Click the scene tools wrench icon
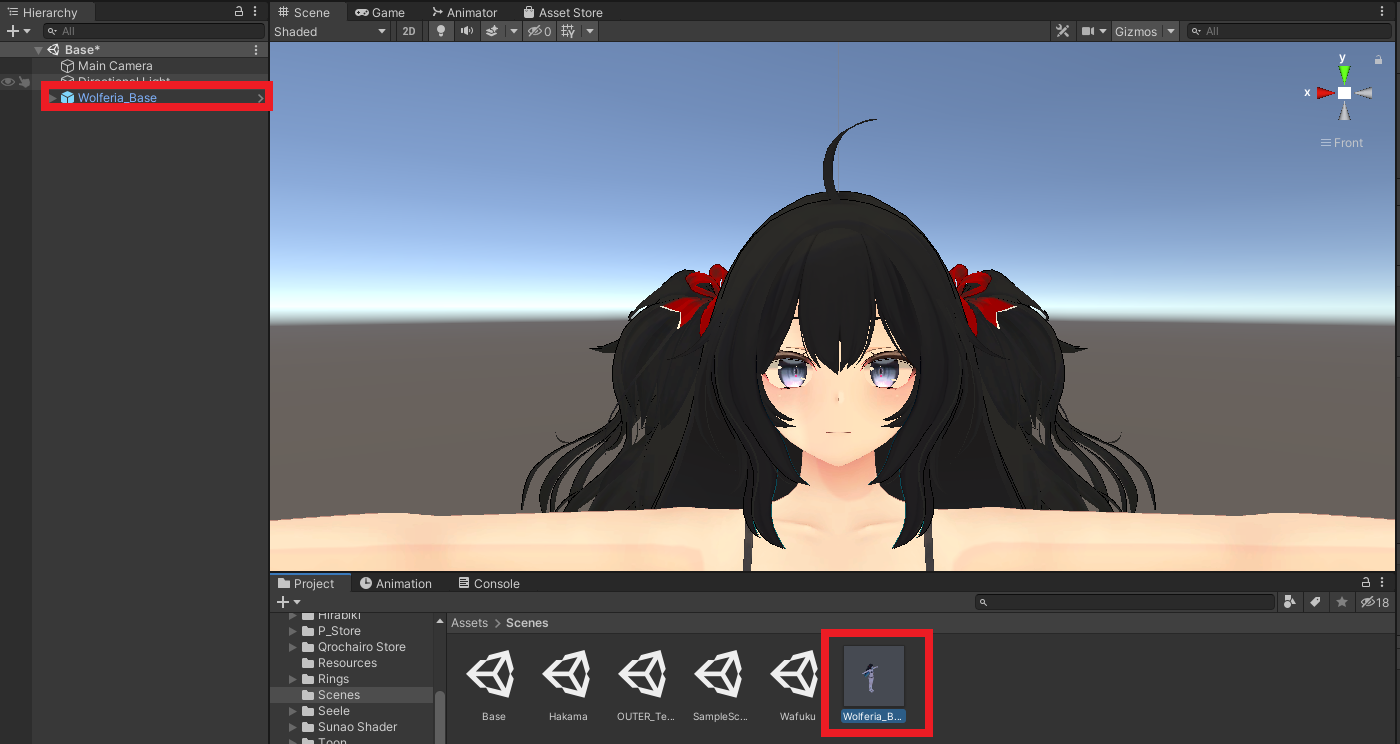 1062,31
